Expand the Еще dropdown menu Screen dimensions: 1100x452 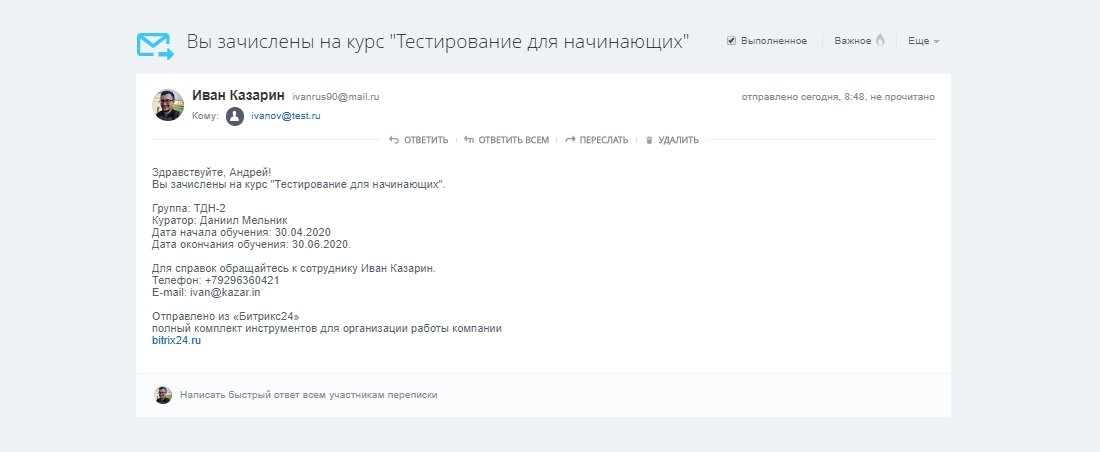[x=923, y=41]
